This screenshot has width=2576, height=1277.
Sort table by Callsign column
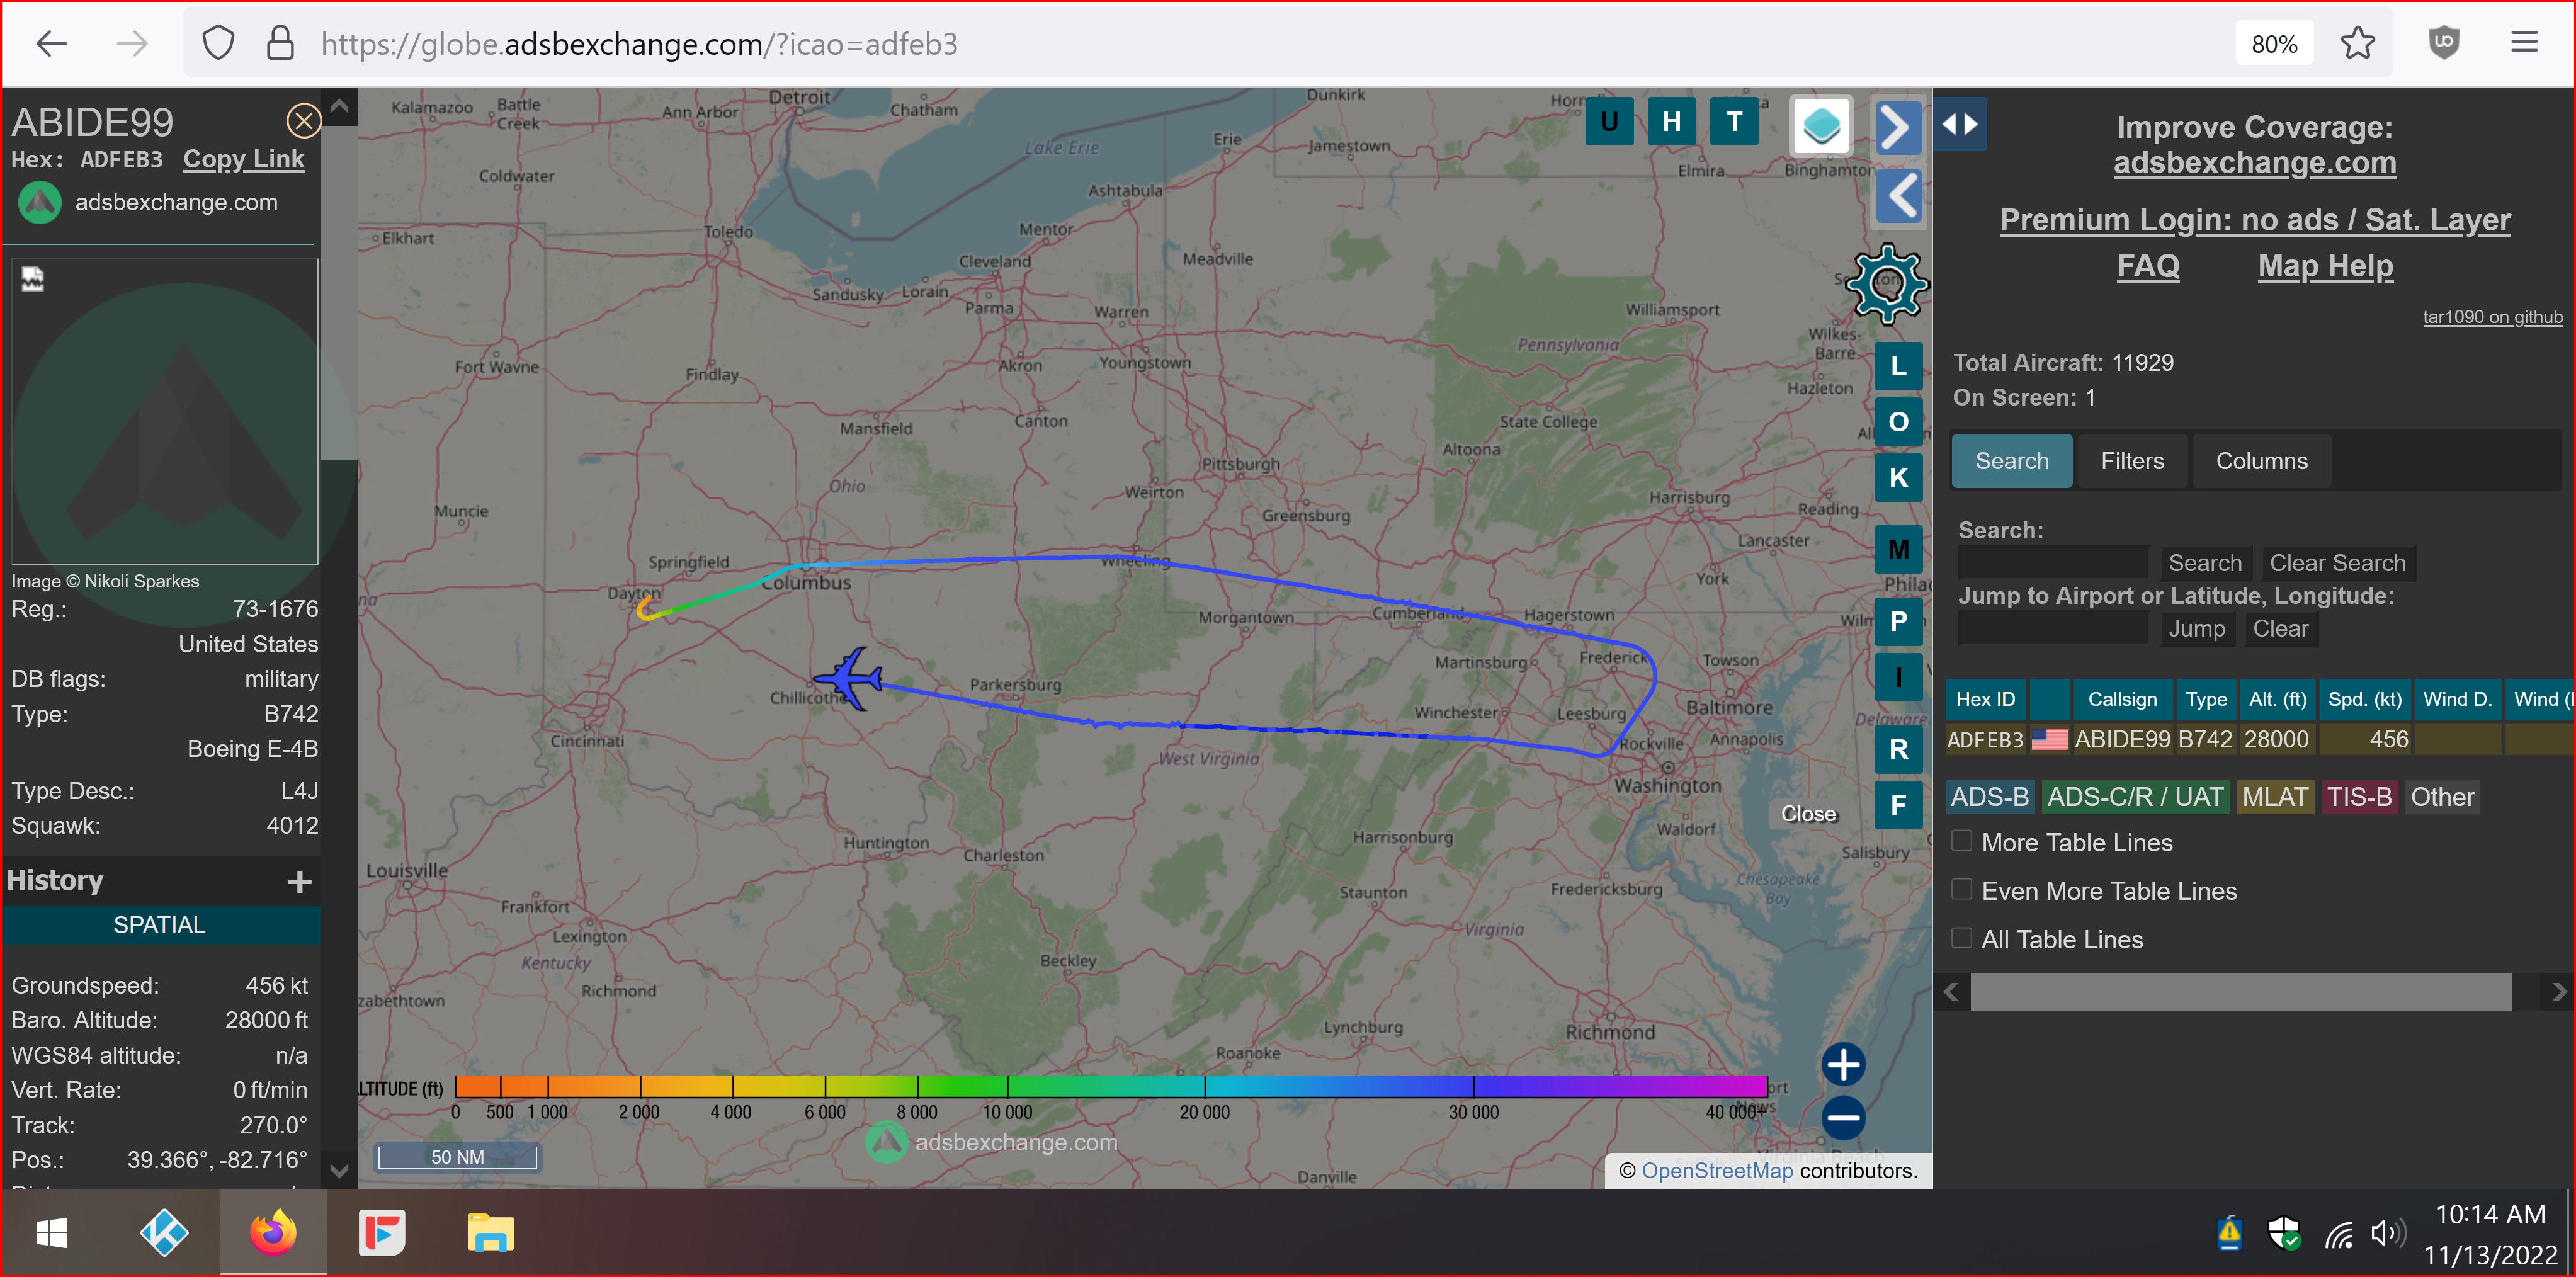point(2122,699)
